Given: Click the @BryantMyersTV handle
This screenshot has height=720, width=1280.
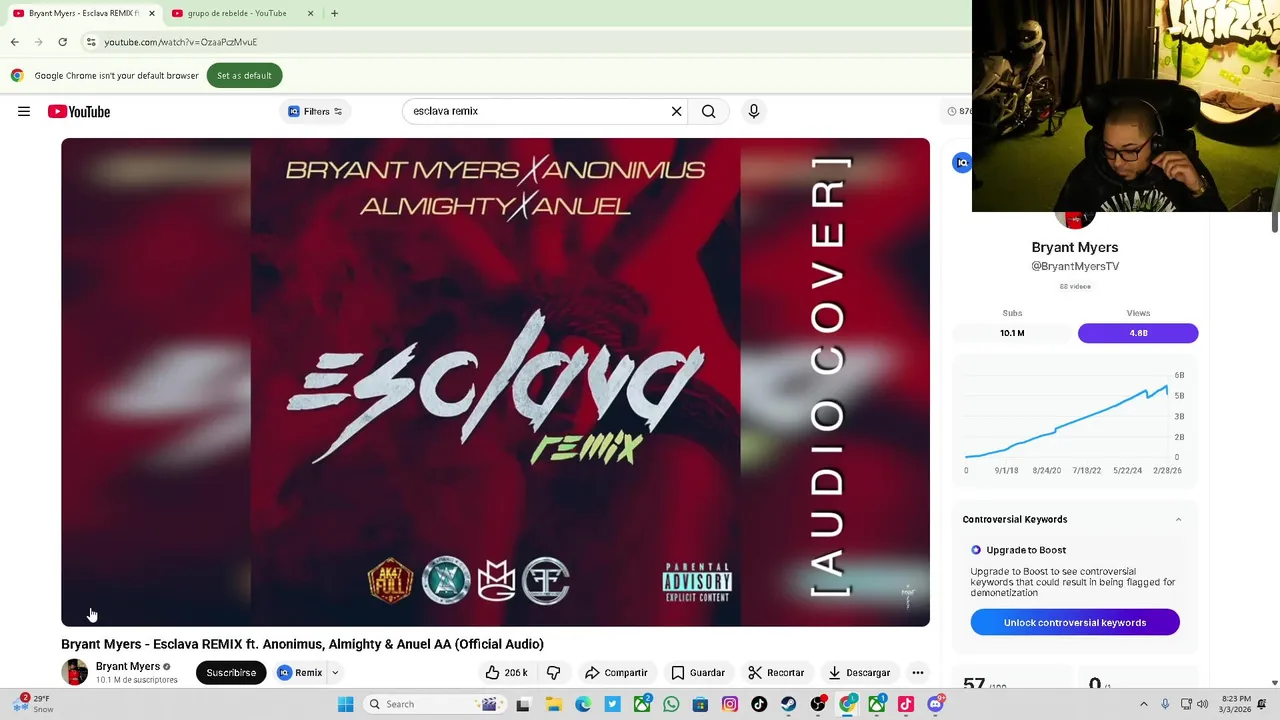Looking at the screenshot, I should [x=1075, y=266].
